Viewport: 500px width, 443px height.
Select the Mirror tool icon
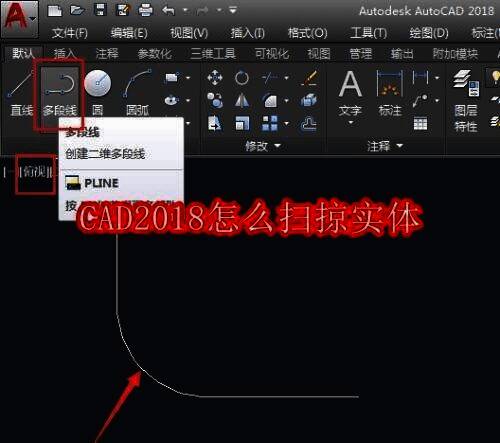tap(242, 100)
